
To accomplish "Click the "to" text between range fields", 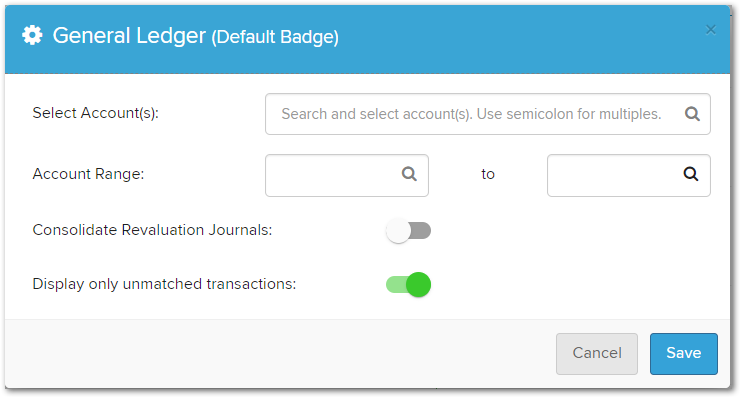I will coord(488,174).
